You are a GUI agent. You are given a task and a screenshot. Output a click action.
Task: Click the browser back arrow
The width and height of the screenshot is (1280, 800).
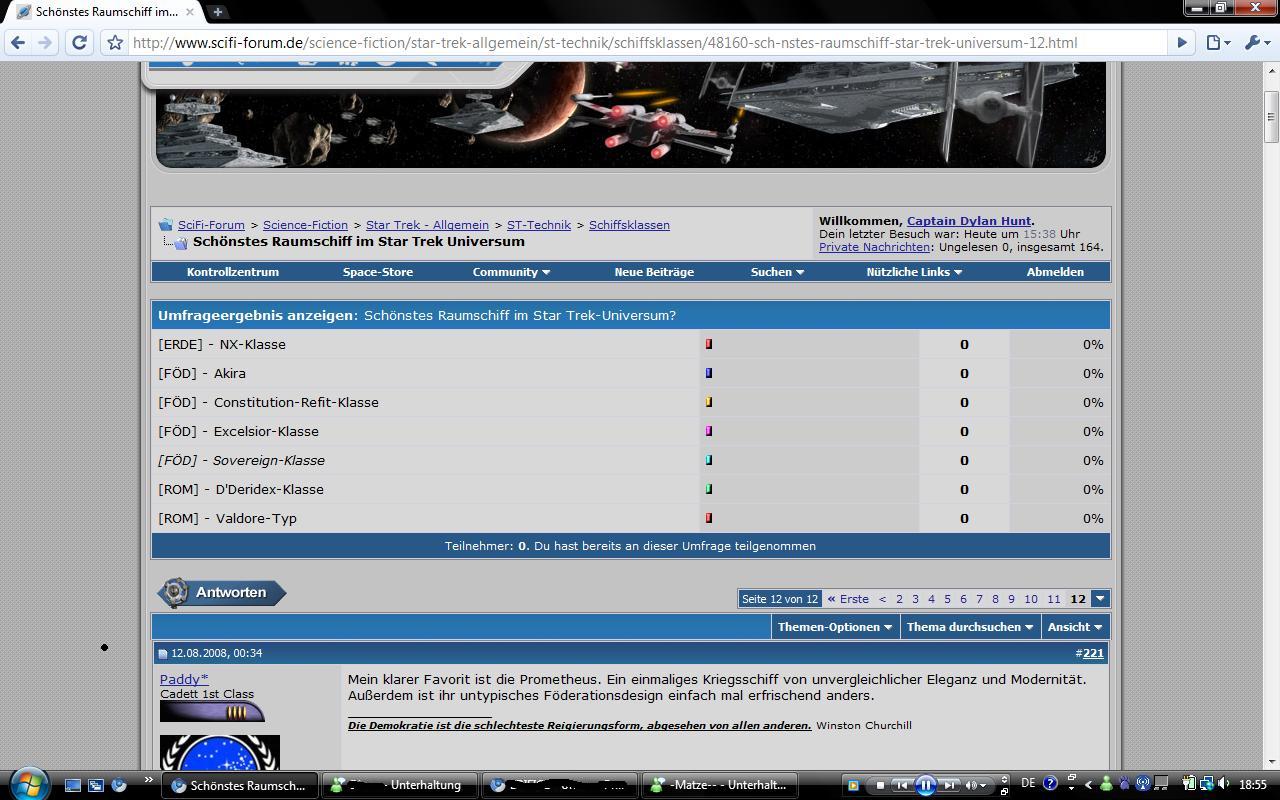pyautogui.click(x=18, y=43)
